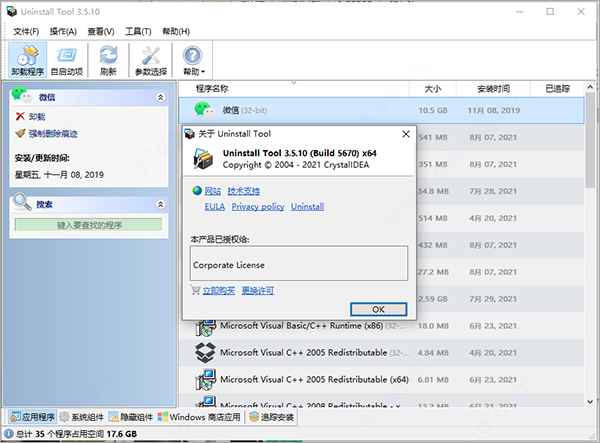Click the 541 MB size cell
The width and height of the screenshot is (600, 443).
(x=433, y=137)
